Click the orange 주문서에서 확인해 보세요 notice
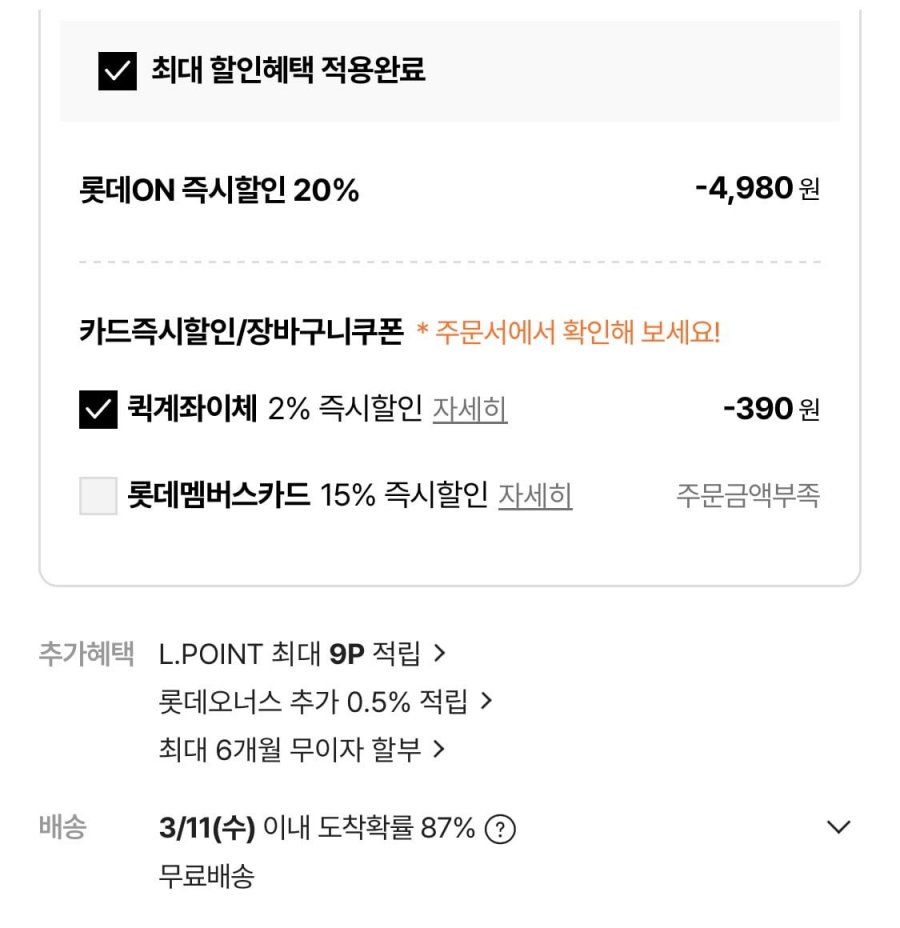Image resolution: width=900 pixels, height=928 pixels. pos(568,333)
